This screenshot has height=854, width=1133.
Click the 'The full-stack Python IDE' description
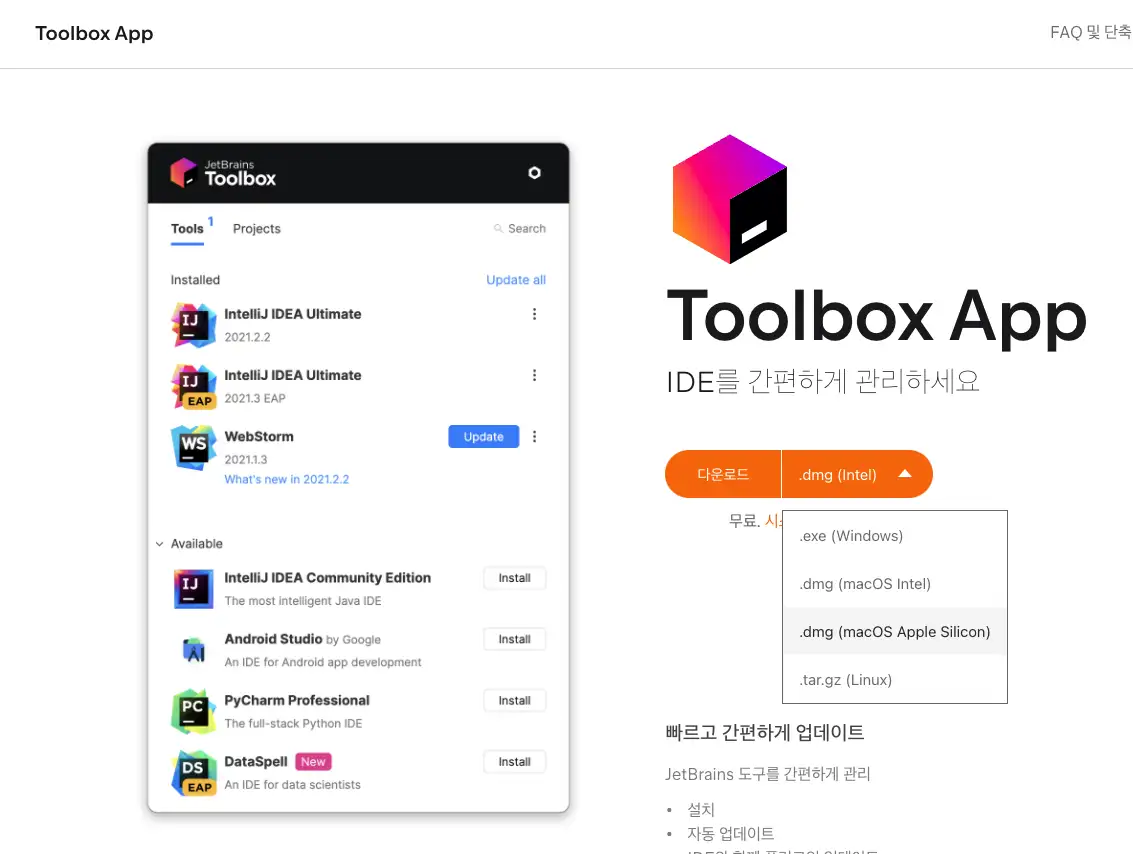click(293, 723)
